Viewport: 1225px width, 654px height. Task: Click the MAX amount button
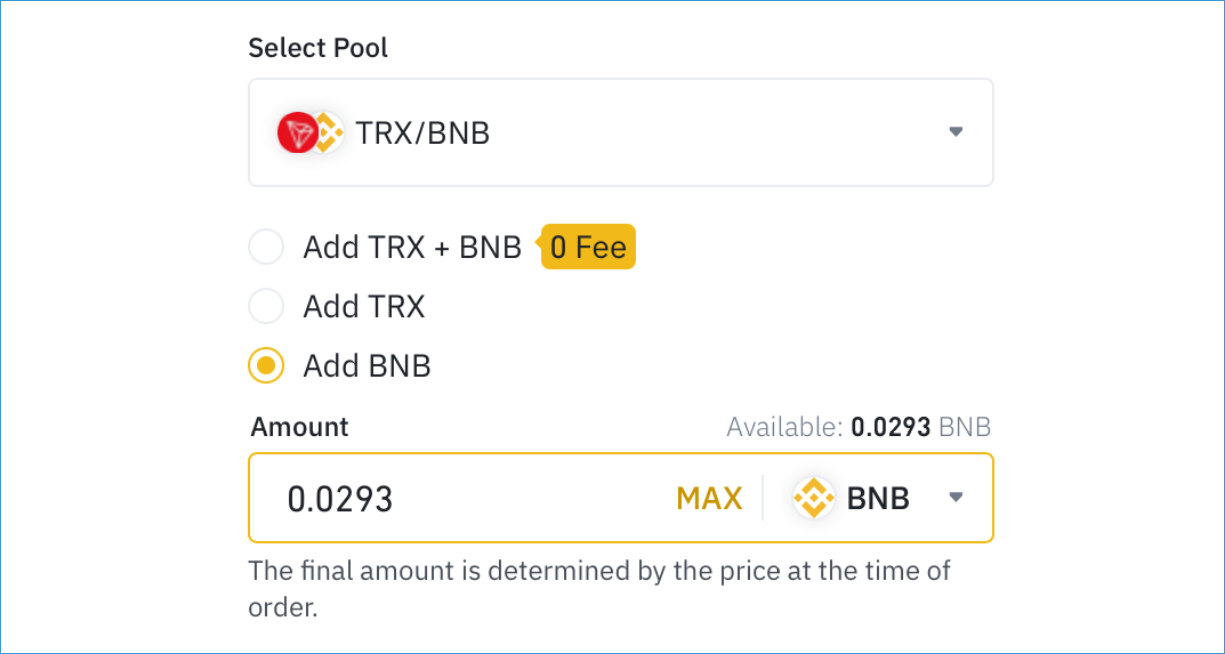pos(709,498)
